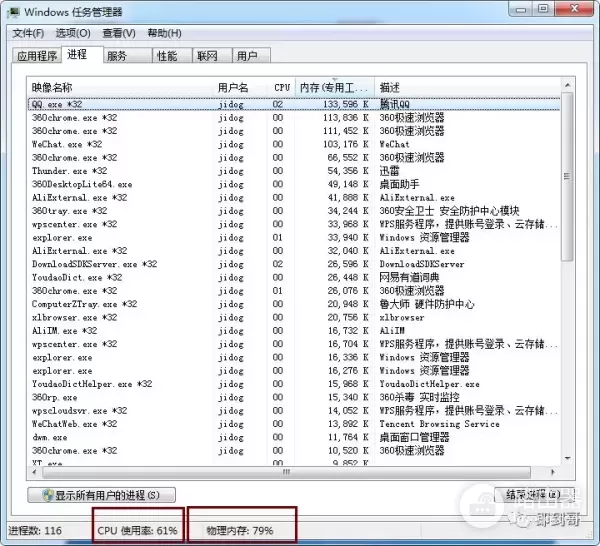The image size is (600, 546).
Task: Click the horizontal scrollbar right arrow
Action: [552, 472]
